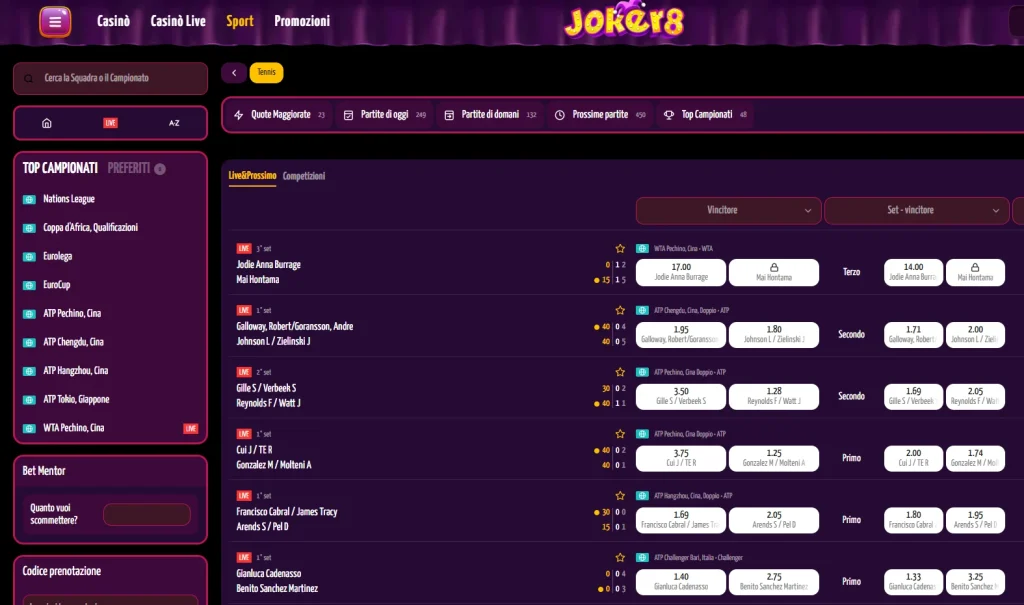Image resolution: width=1024 pixels, height=605 pixels.
Task: Switch to the Preferiti tab
Action: pos(129,169)
